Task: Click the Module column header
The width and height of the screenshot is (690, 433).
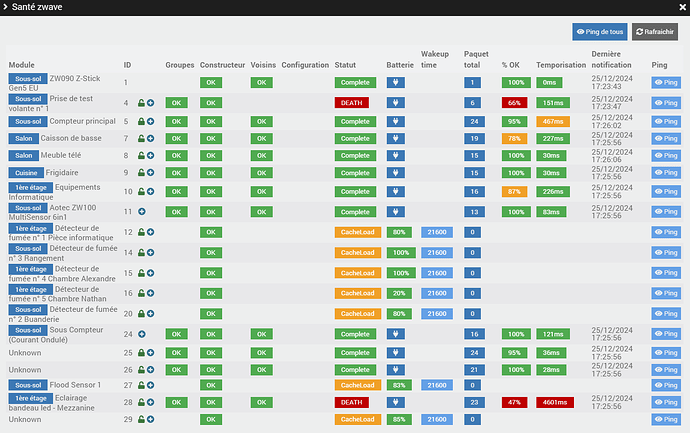Action: point(22,64)
